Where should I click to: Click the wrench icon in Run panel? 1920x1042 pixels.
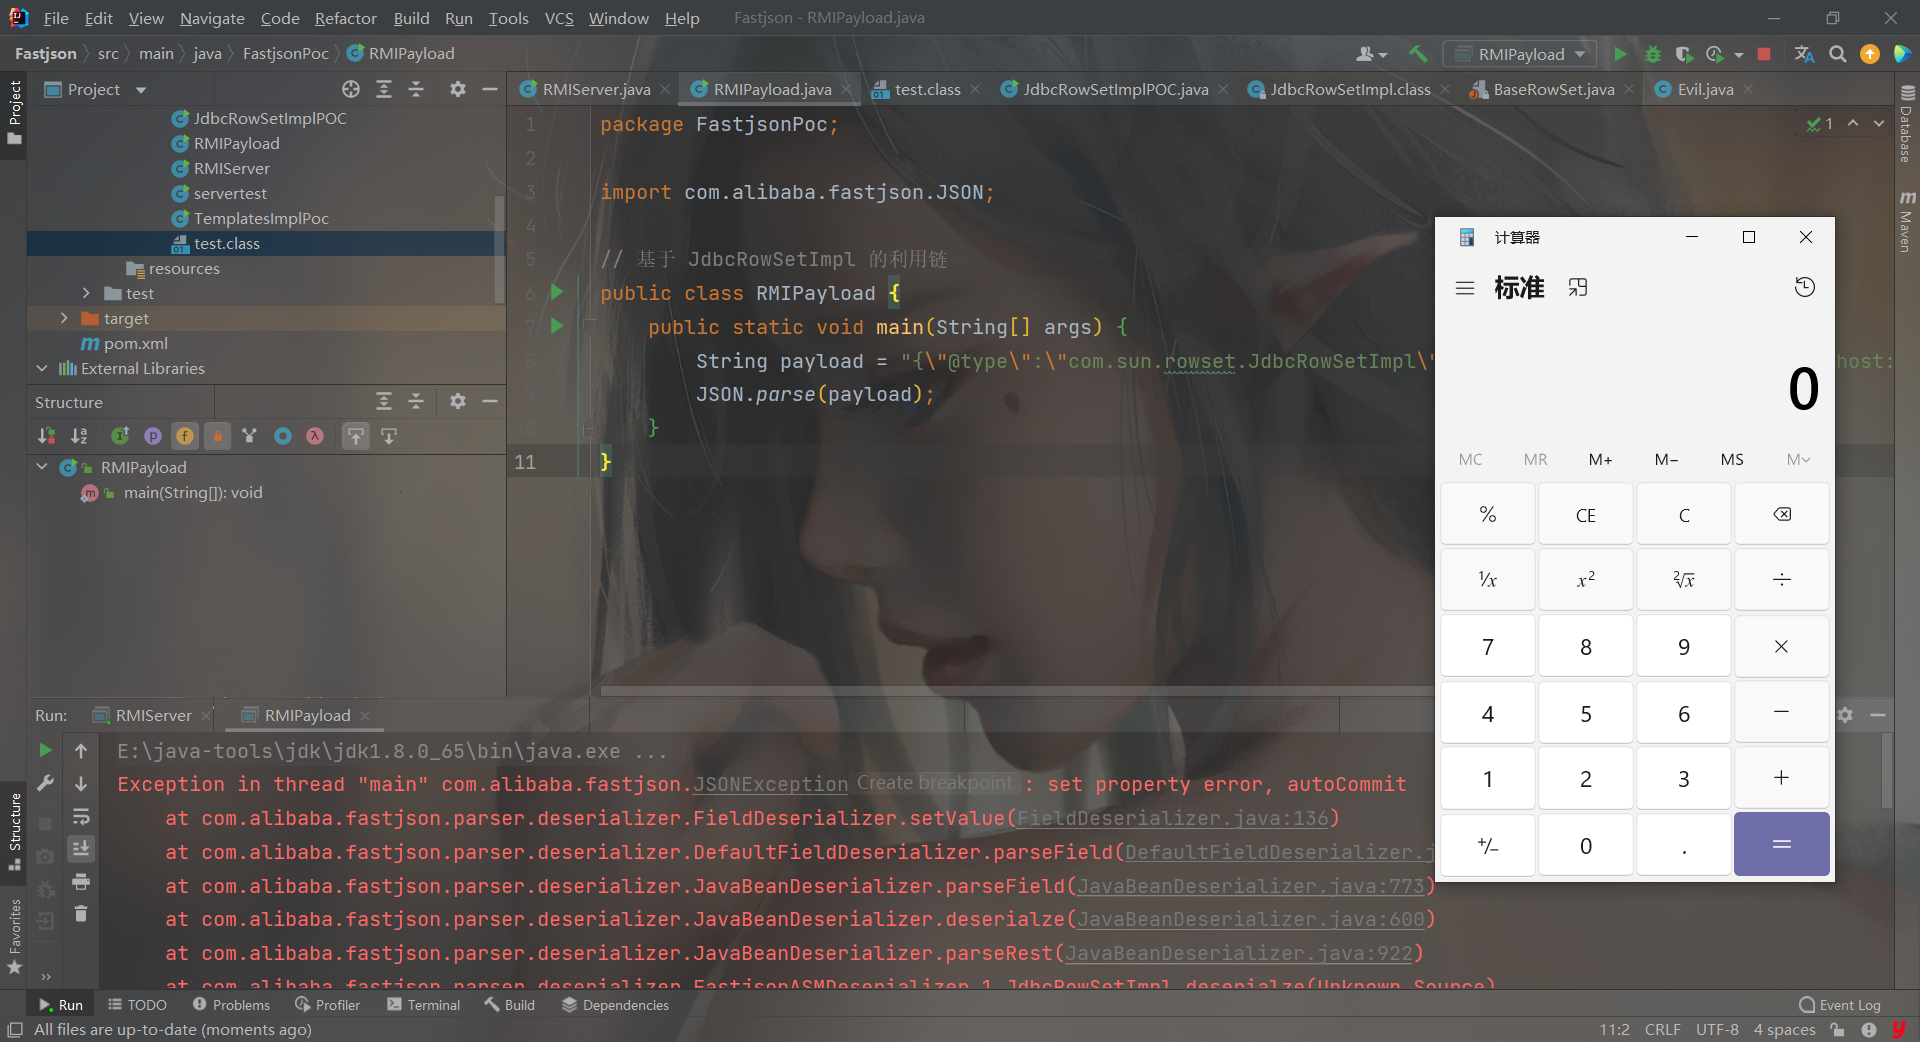point(45,784)
